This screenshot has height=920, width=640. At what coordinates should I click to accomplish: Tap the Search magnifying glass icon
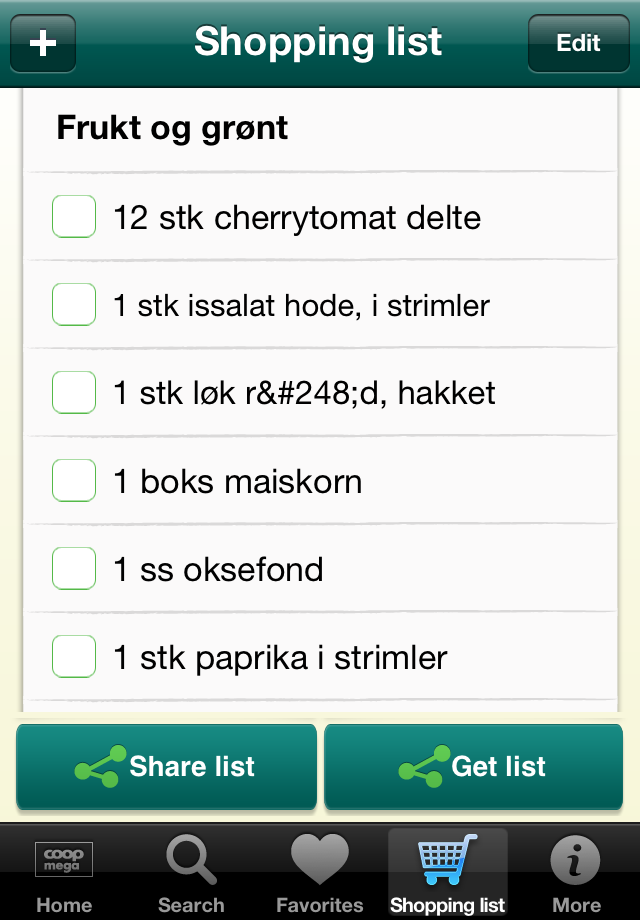click(x=191, y=860)
